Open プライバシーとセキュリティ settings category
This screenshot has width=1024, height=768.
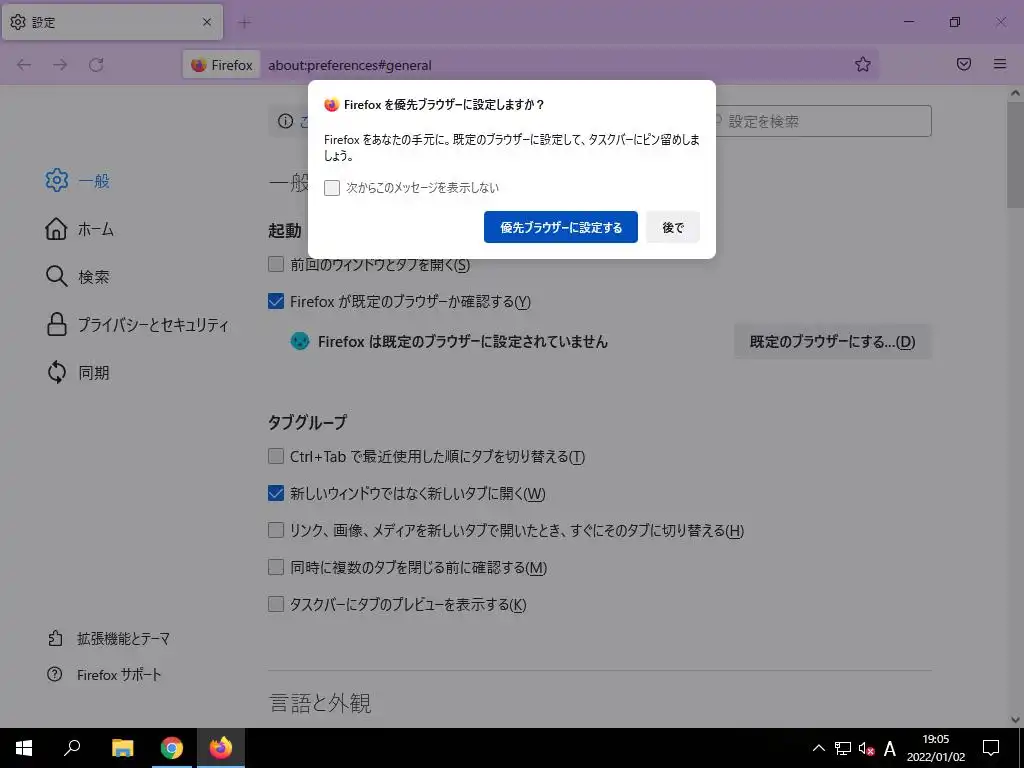[x=137, y=325]
